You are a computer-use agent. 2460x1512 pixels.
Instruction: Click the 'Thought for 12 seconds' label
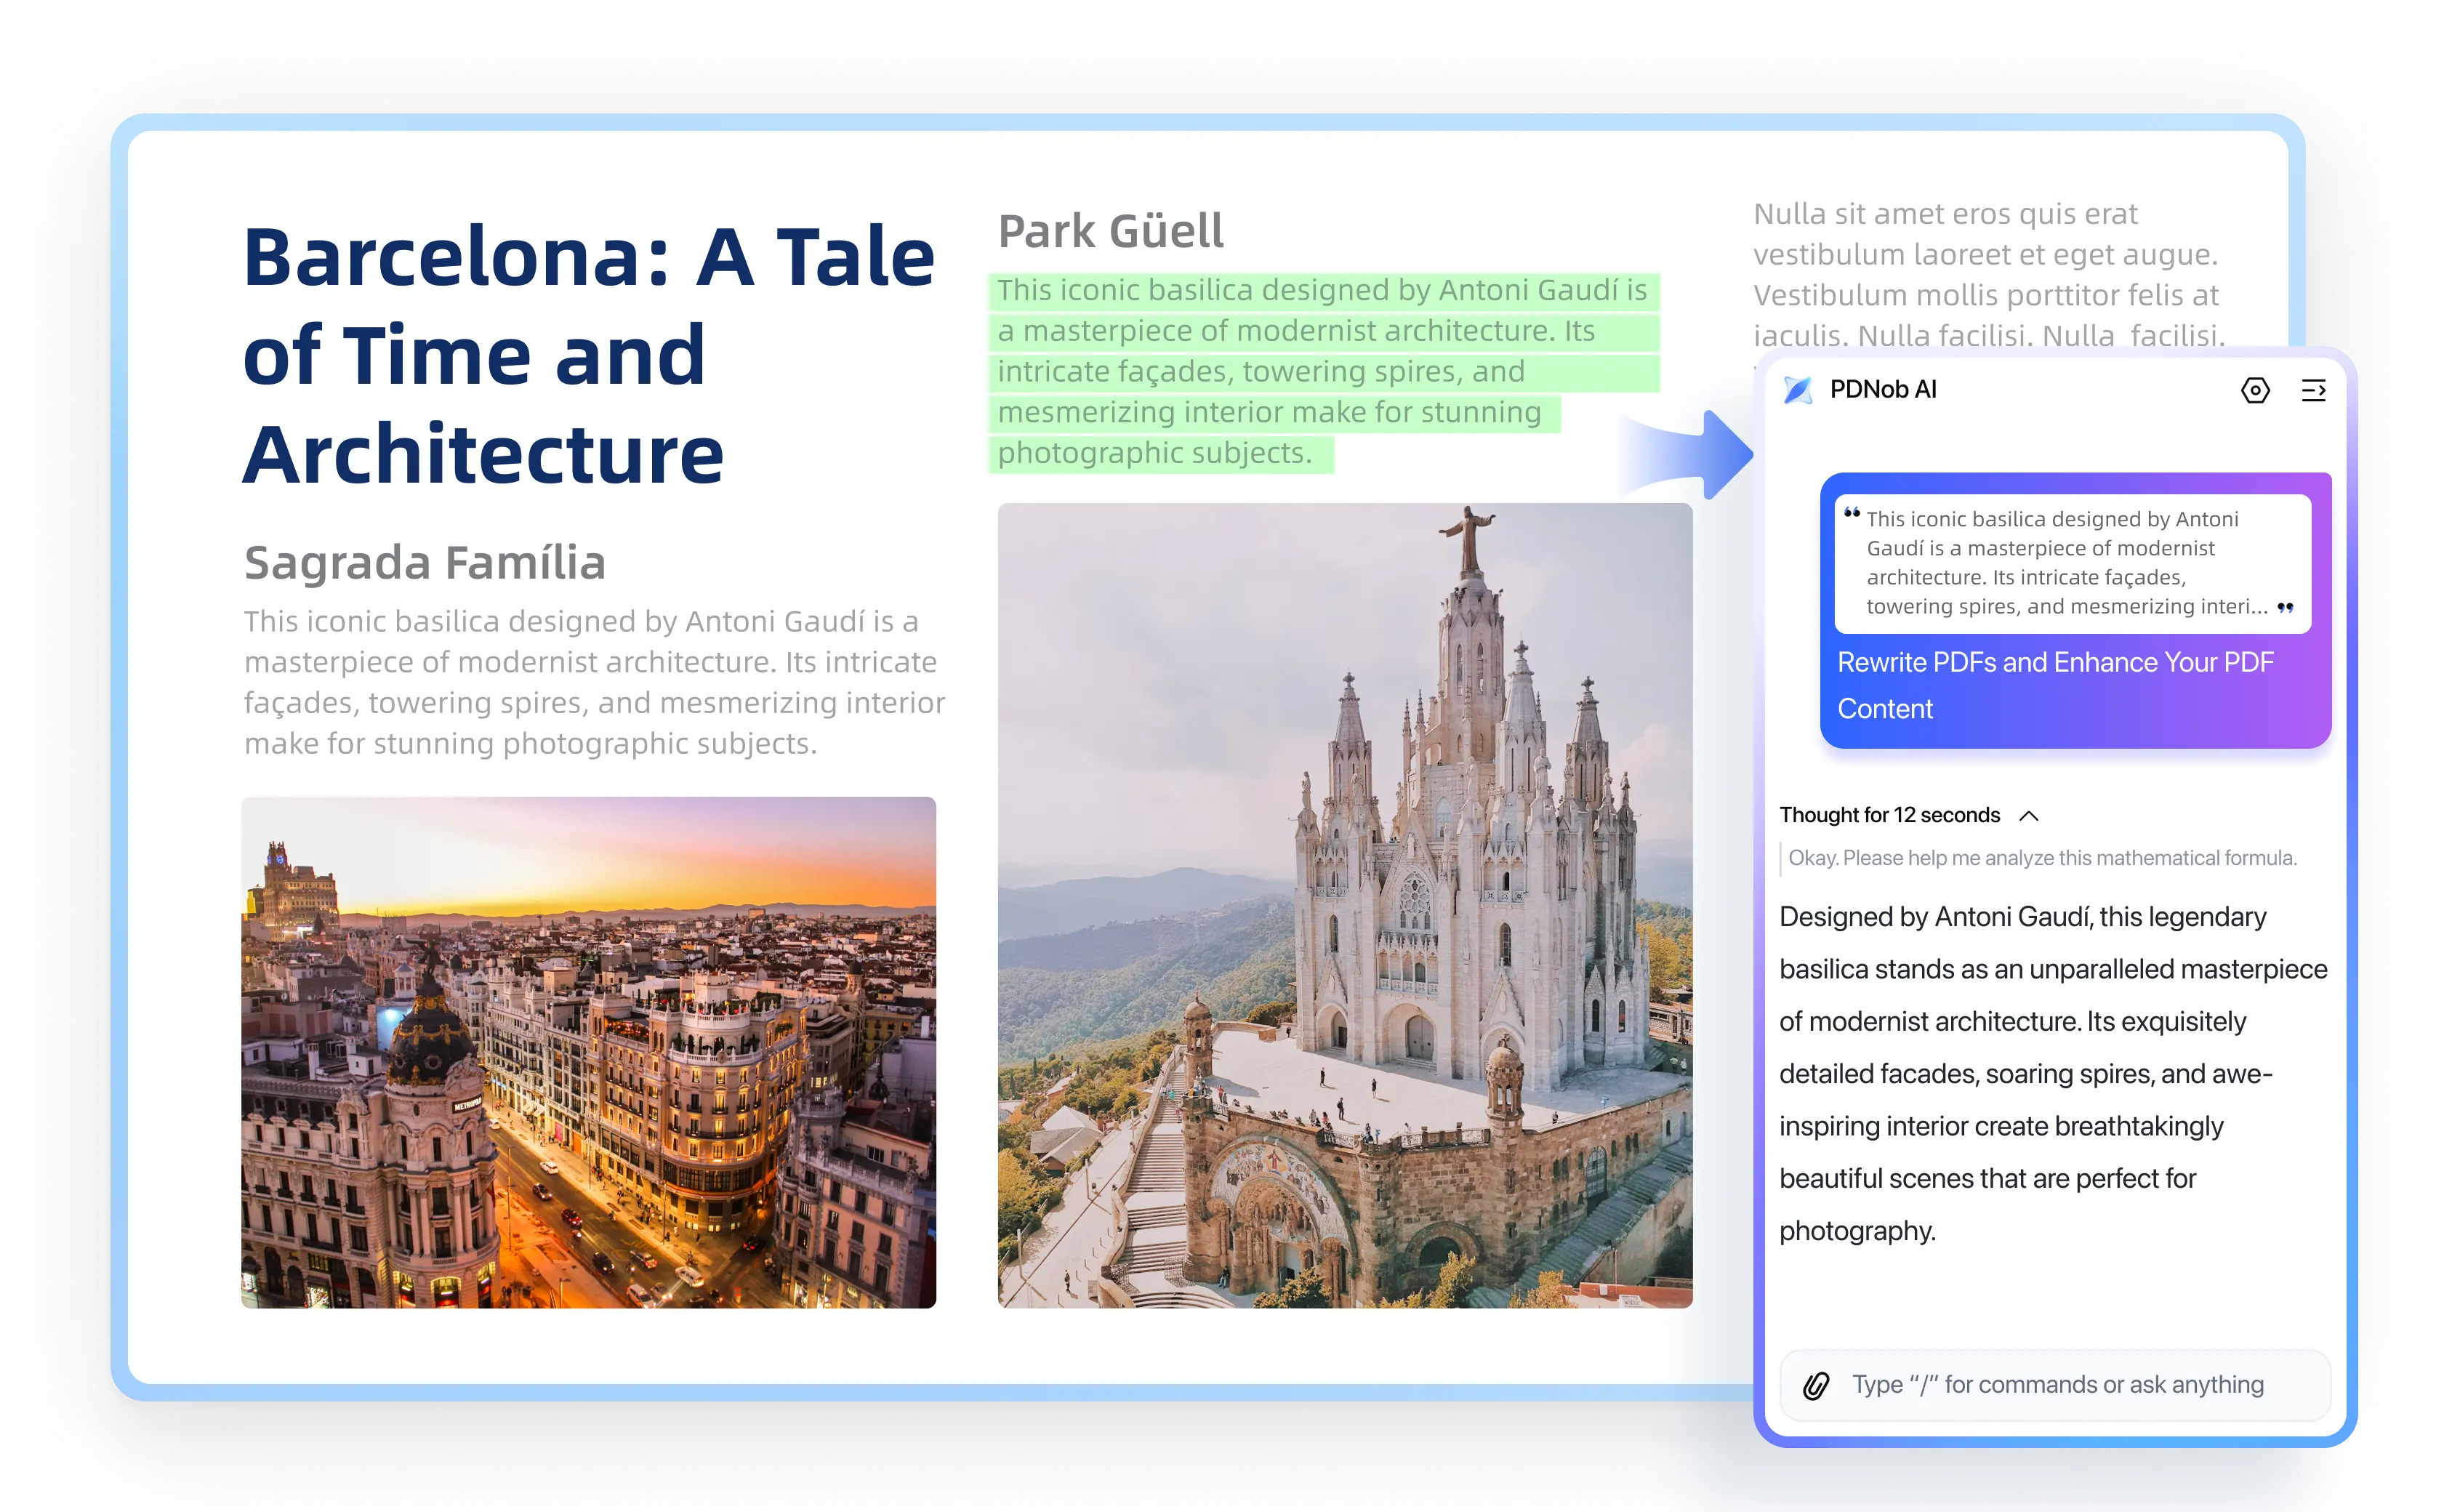1889,815
